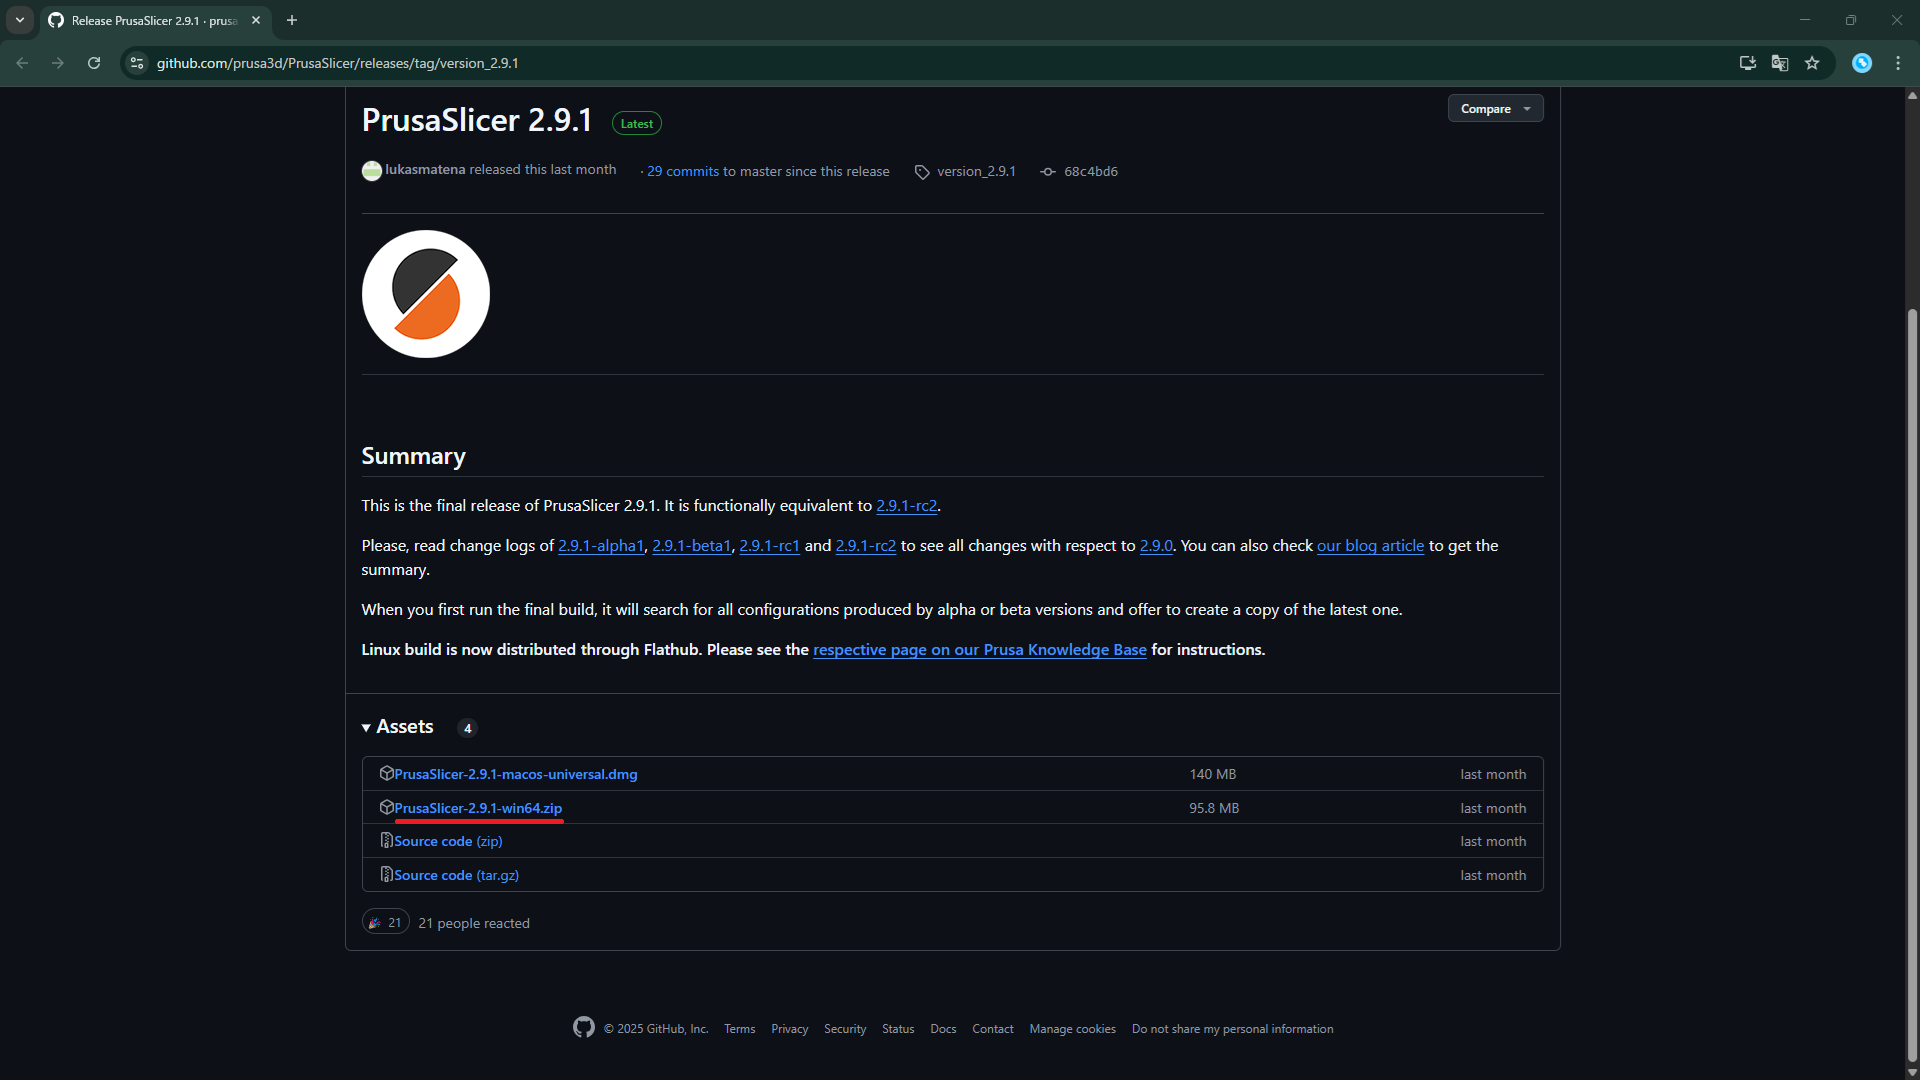
Task: Open the 2.9.1-rc1 changelog link
Action: [769, 546]
